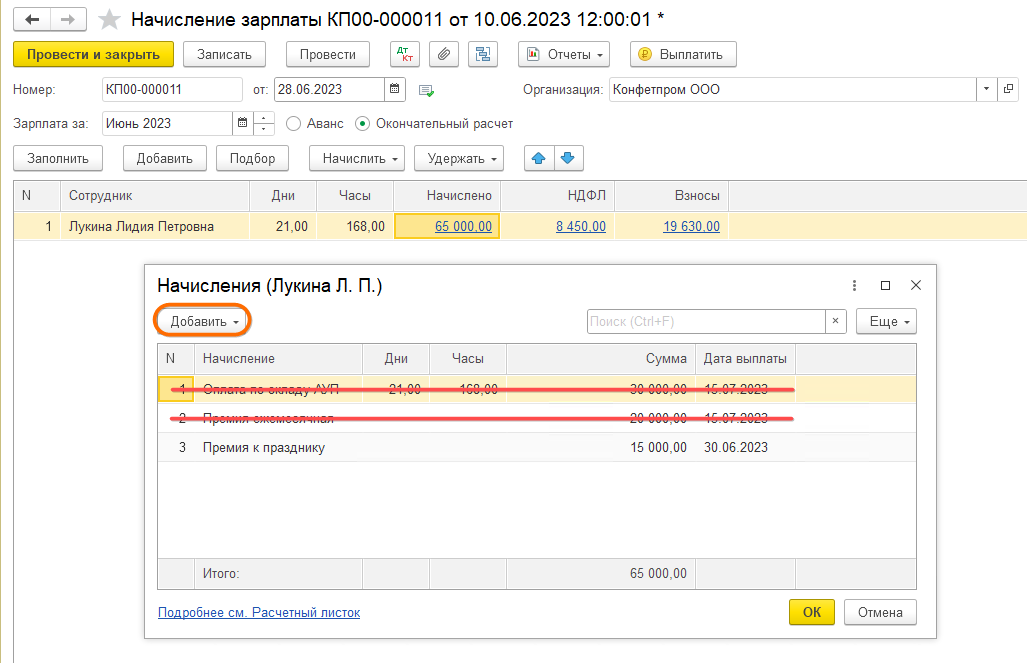Move row down with blue arrow
The image size is (1027, 663).
(x=568, y=158)
